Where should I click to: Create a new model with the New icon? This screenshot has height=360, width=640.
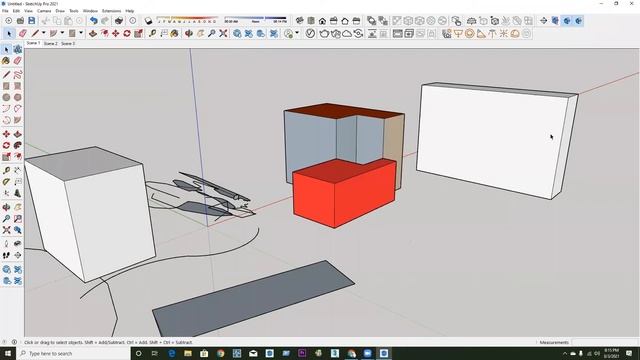click(9, 21)
